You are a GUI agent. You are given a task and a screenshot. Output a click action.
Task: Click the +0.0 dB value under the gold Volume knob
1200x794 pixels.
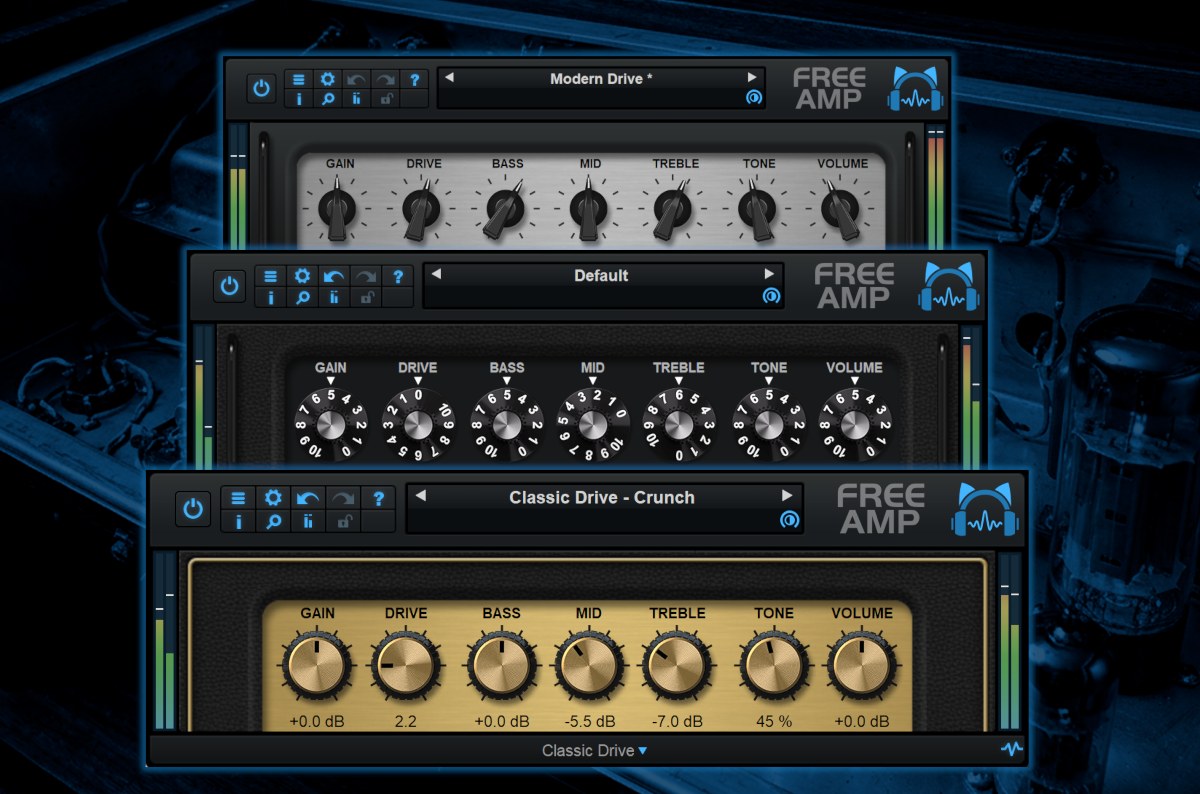[x=862, y=721]
